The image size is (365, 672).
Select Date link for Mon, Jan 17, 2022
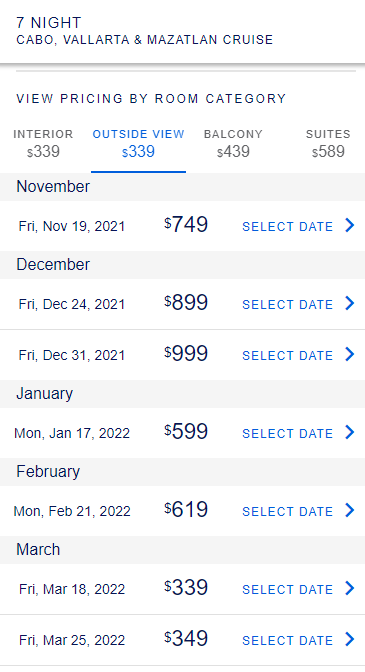point(287,433)
